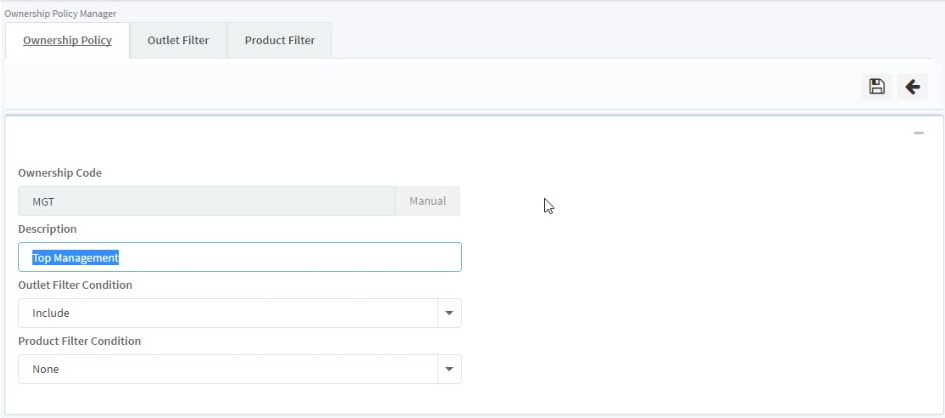Click the Product Filter Condition label
This screenshot has width=945, height=418.
pos(79,341)
